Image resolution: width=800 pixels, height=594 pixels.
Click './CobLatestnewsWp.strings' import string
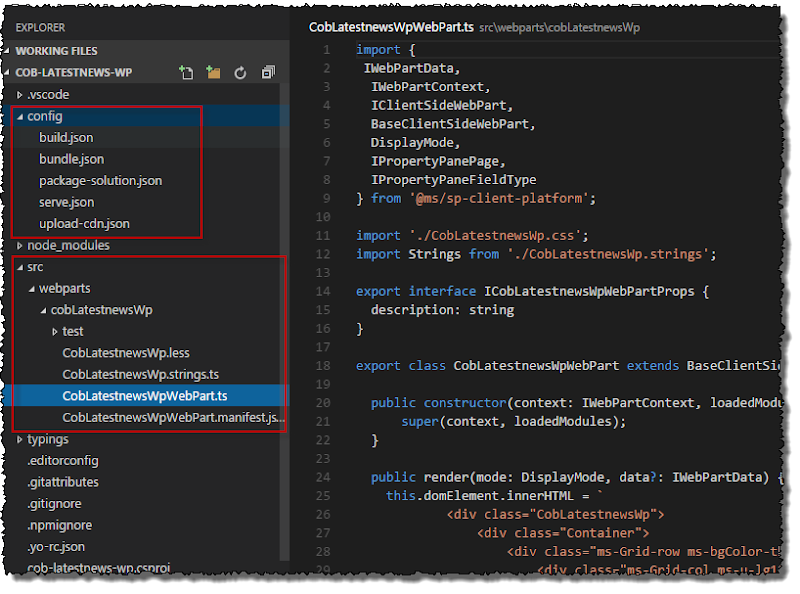pyautogui.click(x=608, y=255)
